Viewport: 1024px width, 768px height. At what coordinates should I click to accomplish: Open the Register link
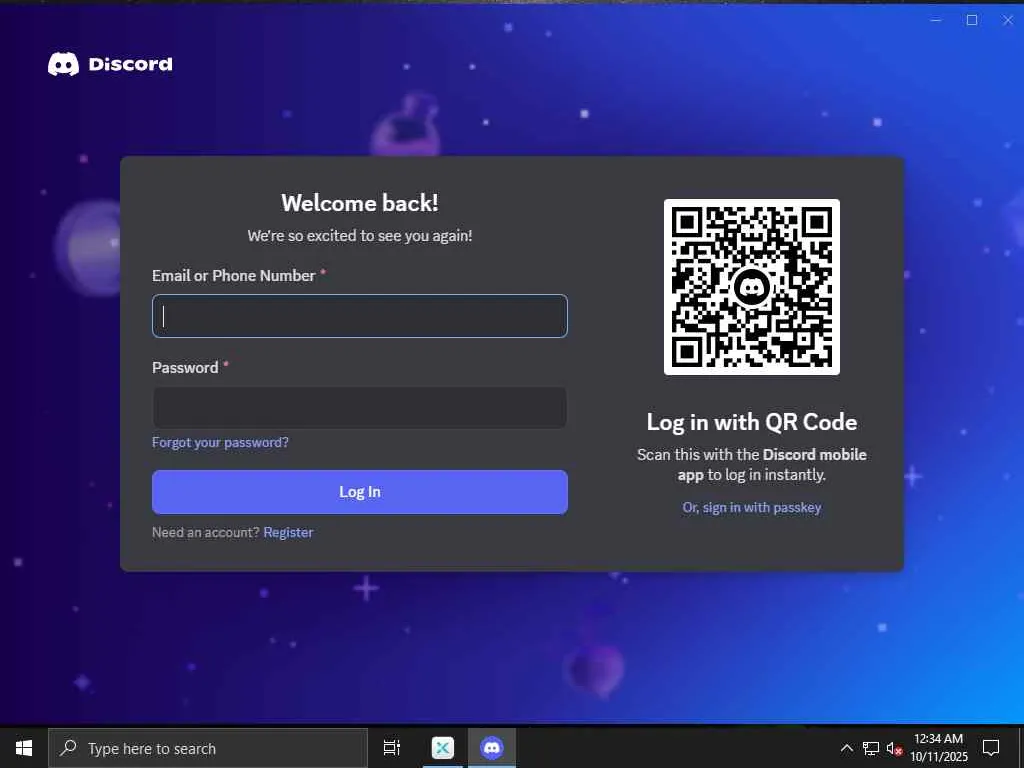(288, 532)
